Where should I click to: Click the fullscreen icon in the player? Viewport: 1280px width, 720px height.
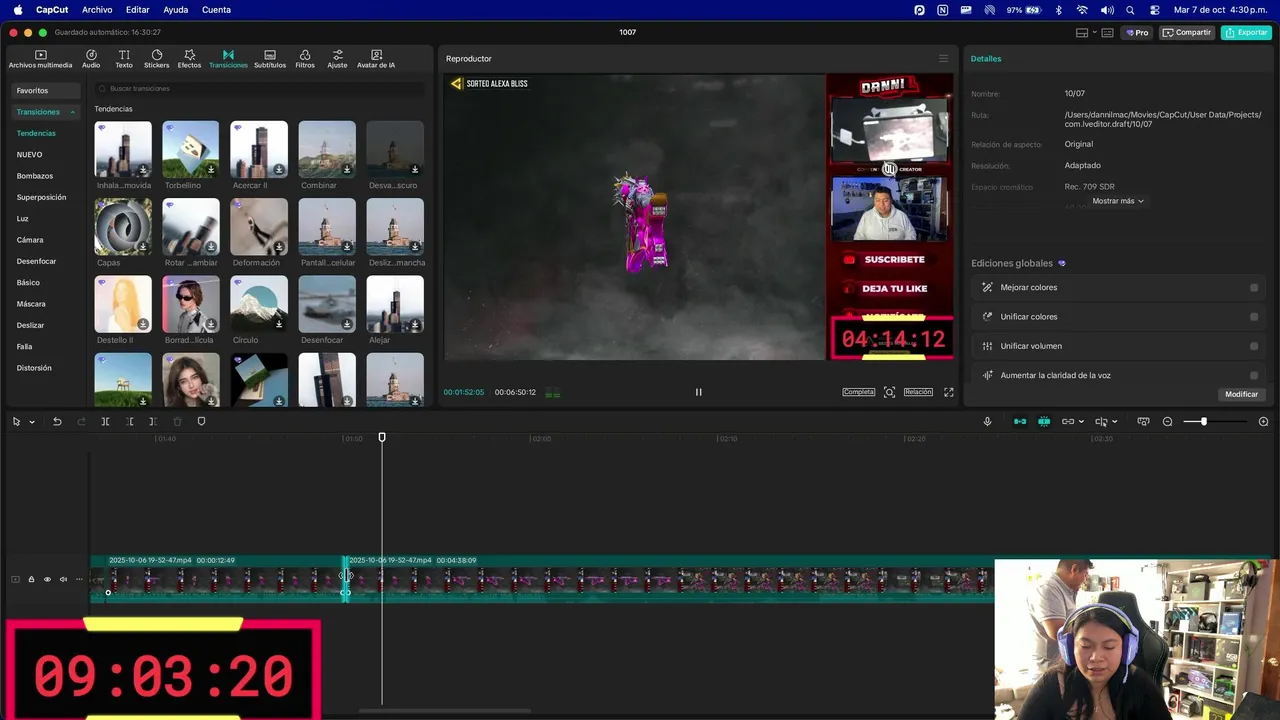pos(949,392)
